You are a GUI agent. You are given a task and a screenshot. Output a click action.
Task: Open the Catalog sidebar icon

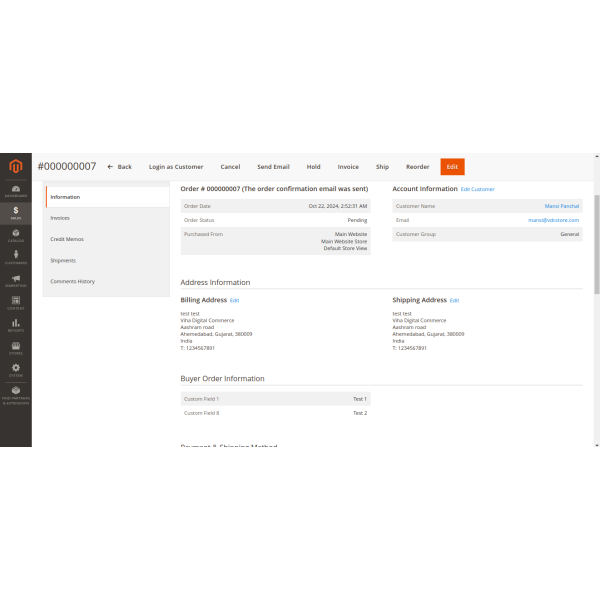[15, 235]
